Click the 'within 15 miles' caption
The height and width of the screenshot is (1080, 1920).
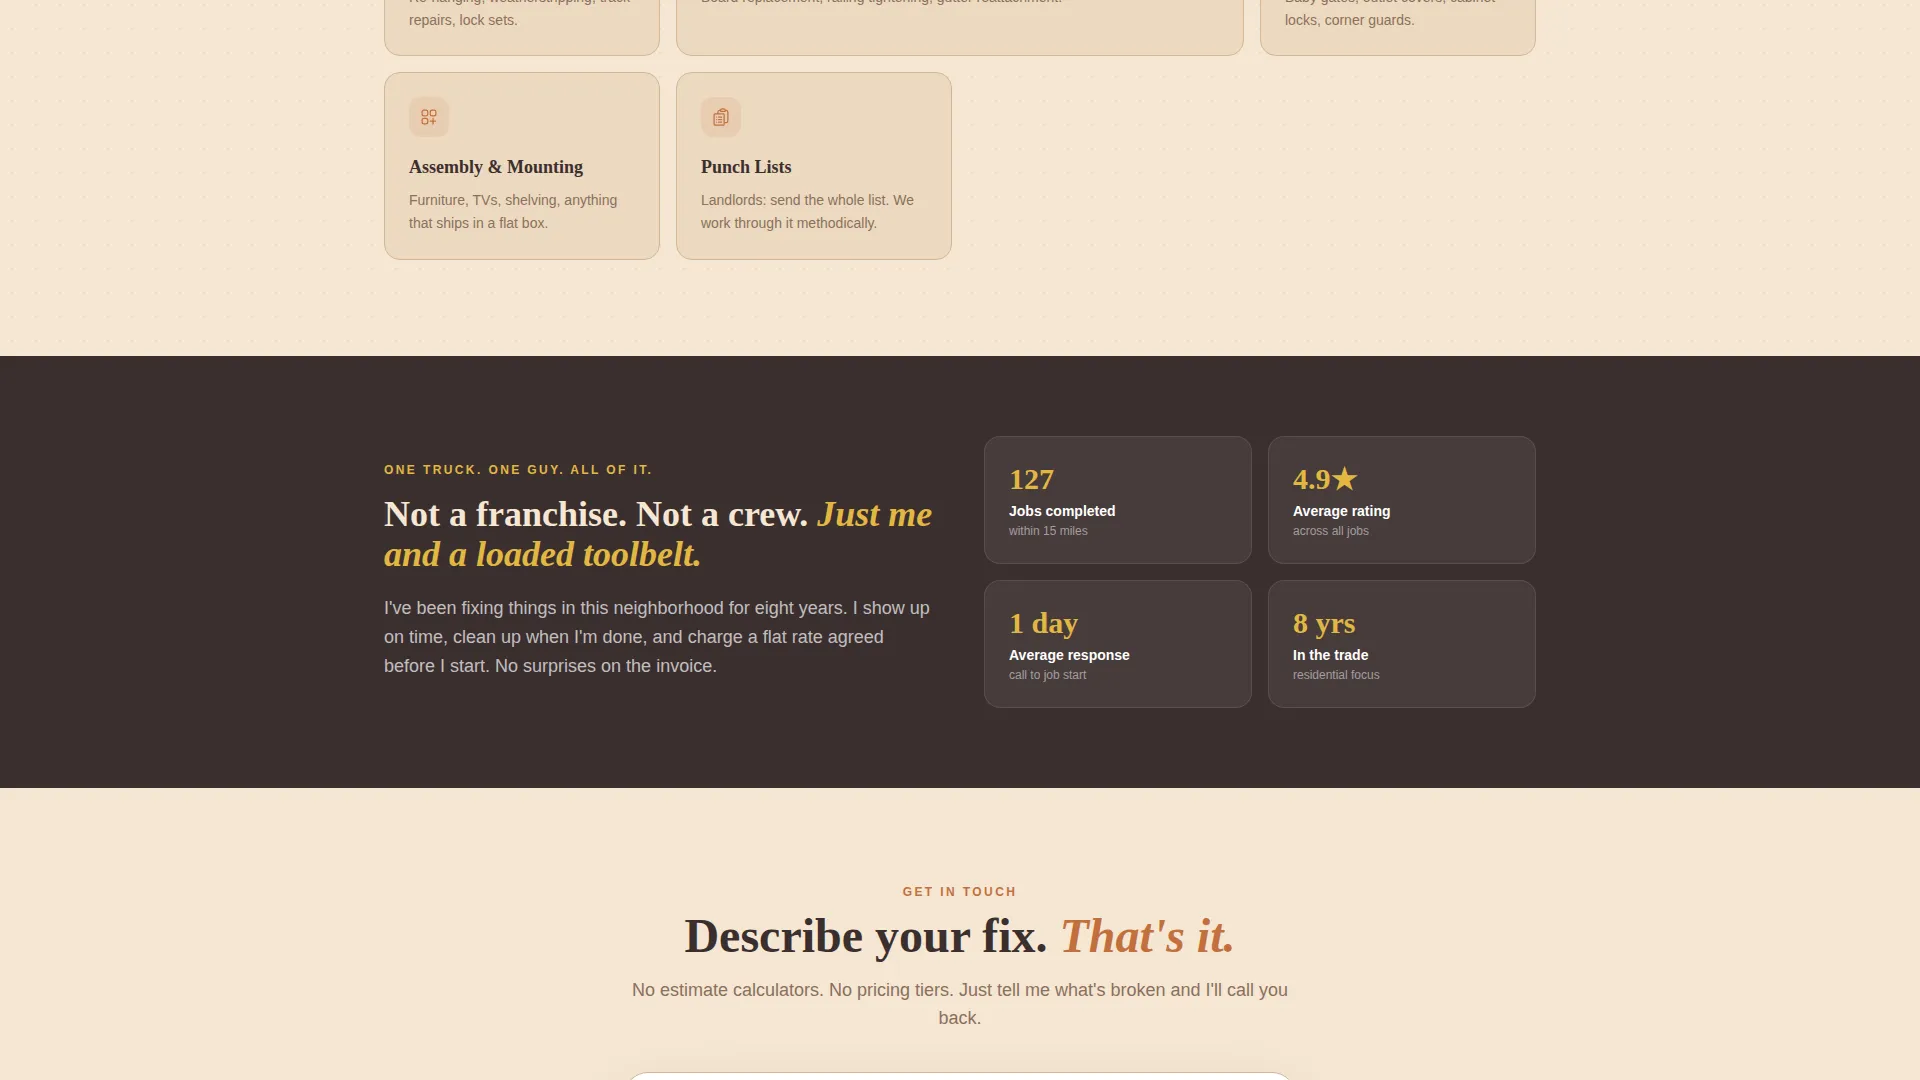pos(1048,531)
